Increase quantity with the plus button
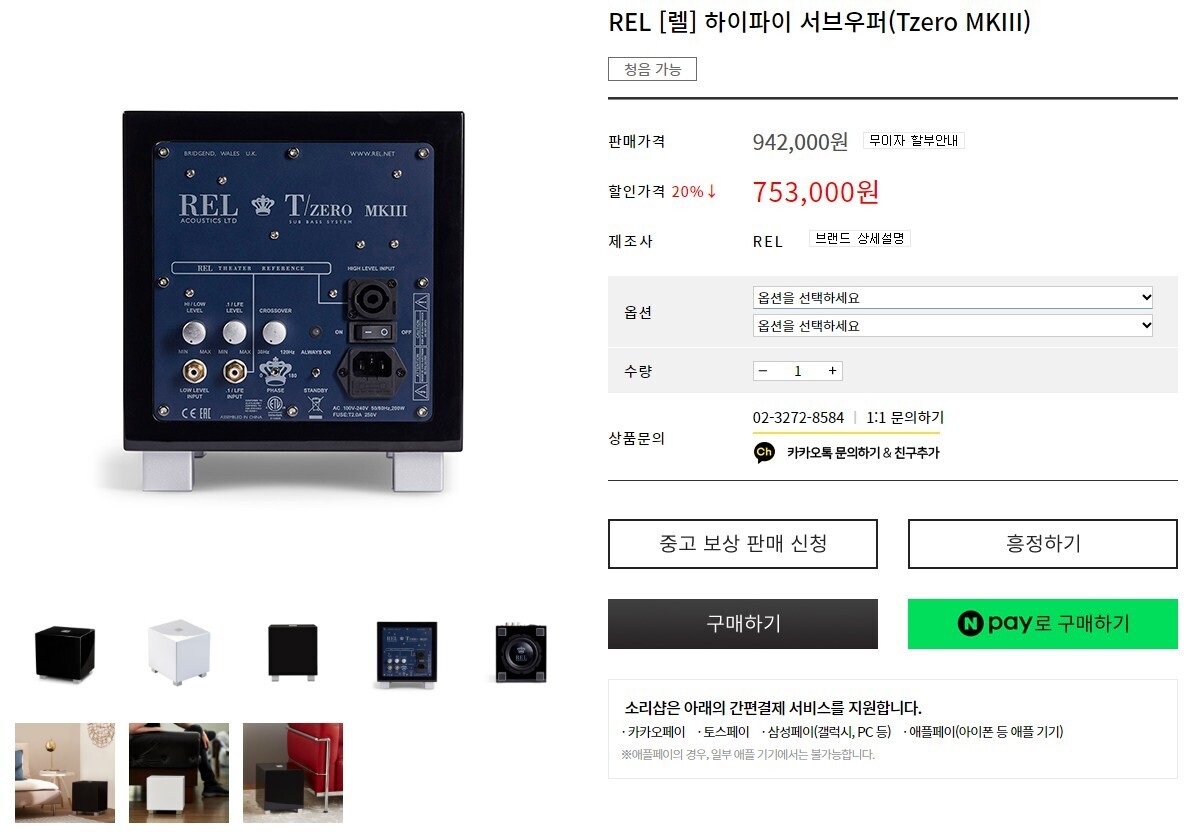Image resolution: width=1204 pixels, height=838 pixels. (832, 371)
